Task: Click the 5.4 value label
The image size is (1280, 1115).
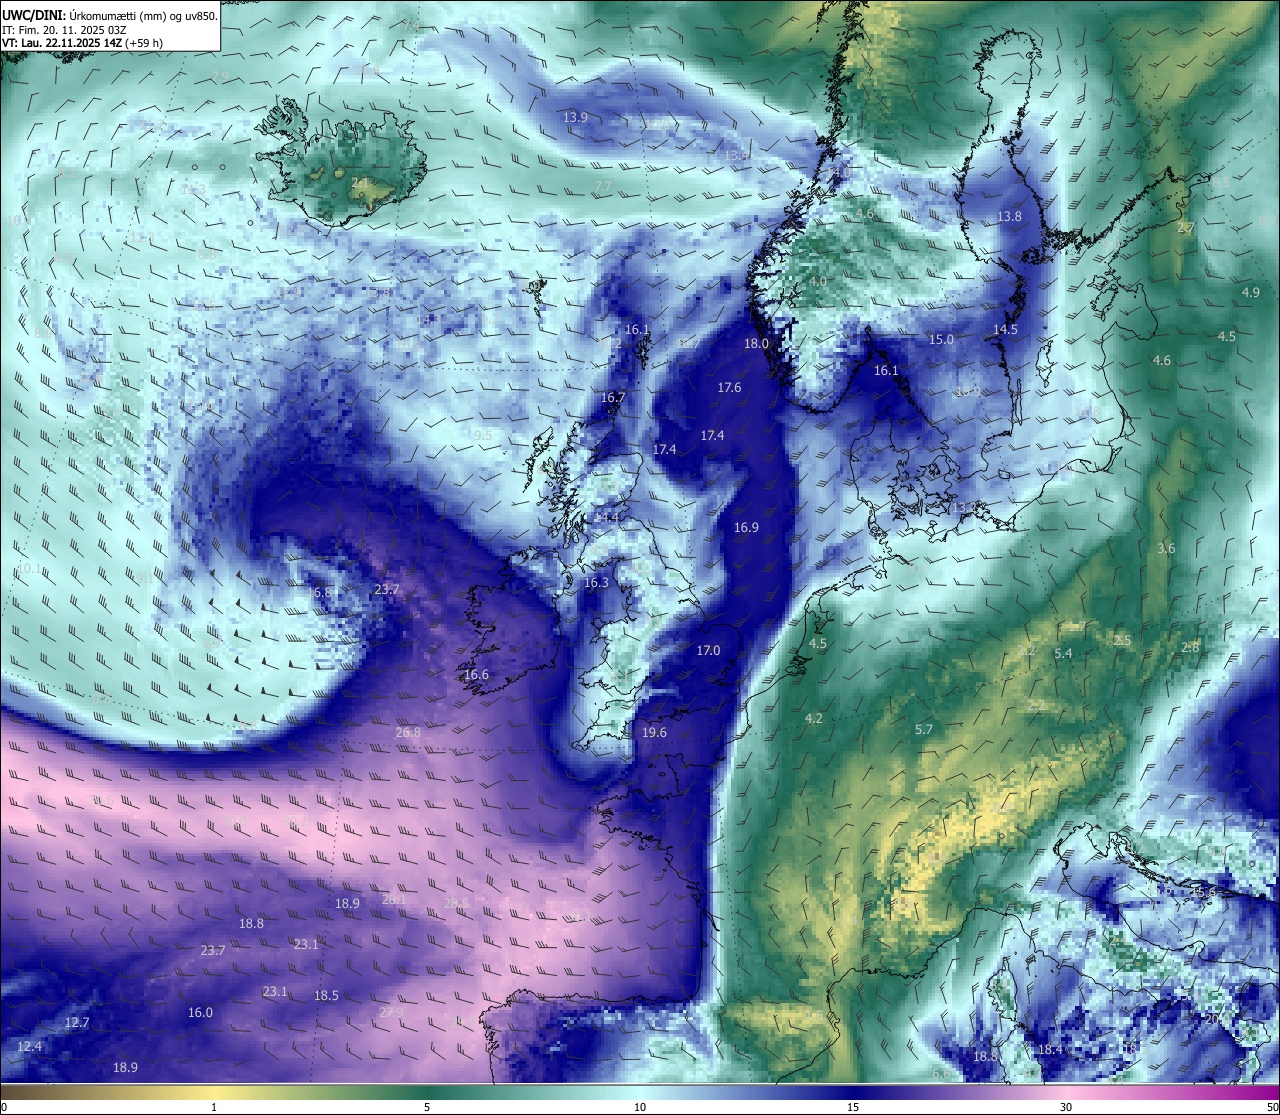Action: click(1063, 653)
